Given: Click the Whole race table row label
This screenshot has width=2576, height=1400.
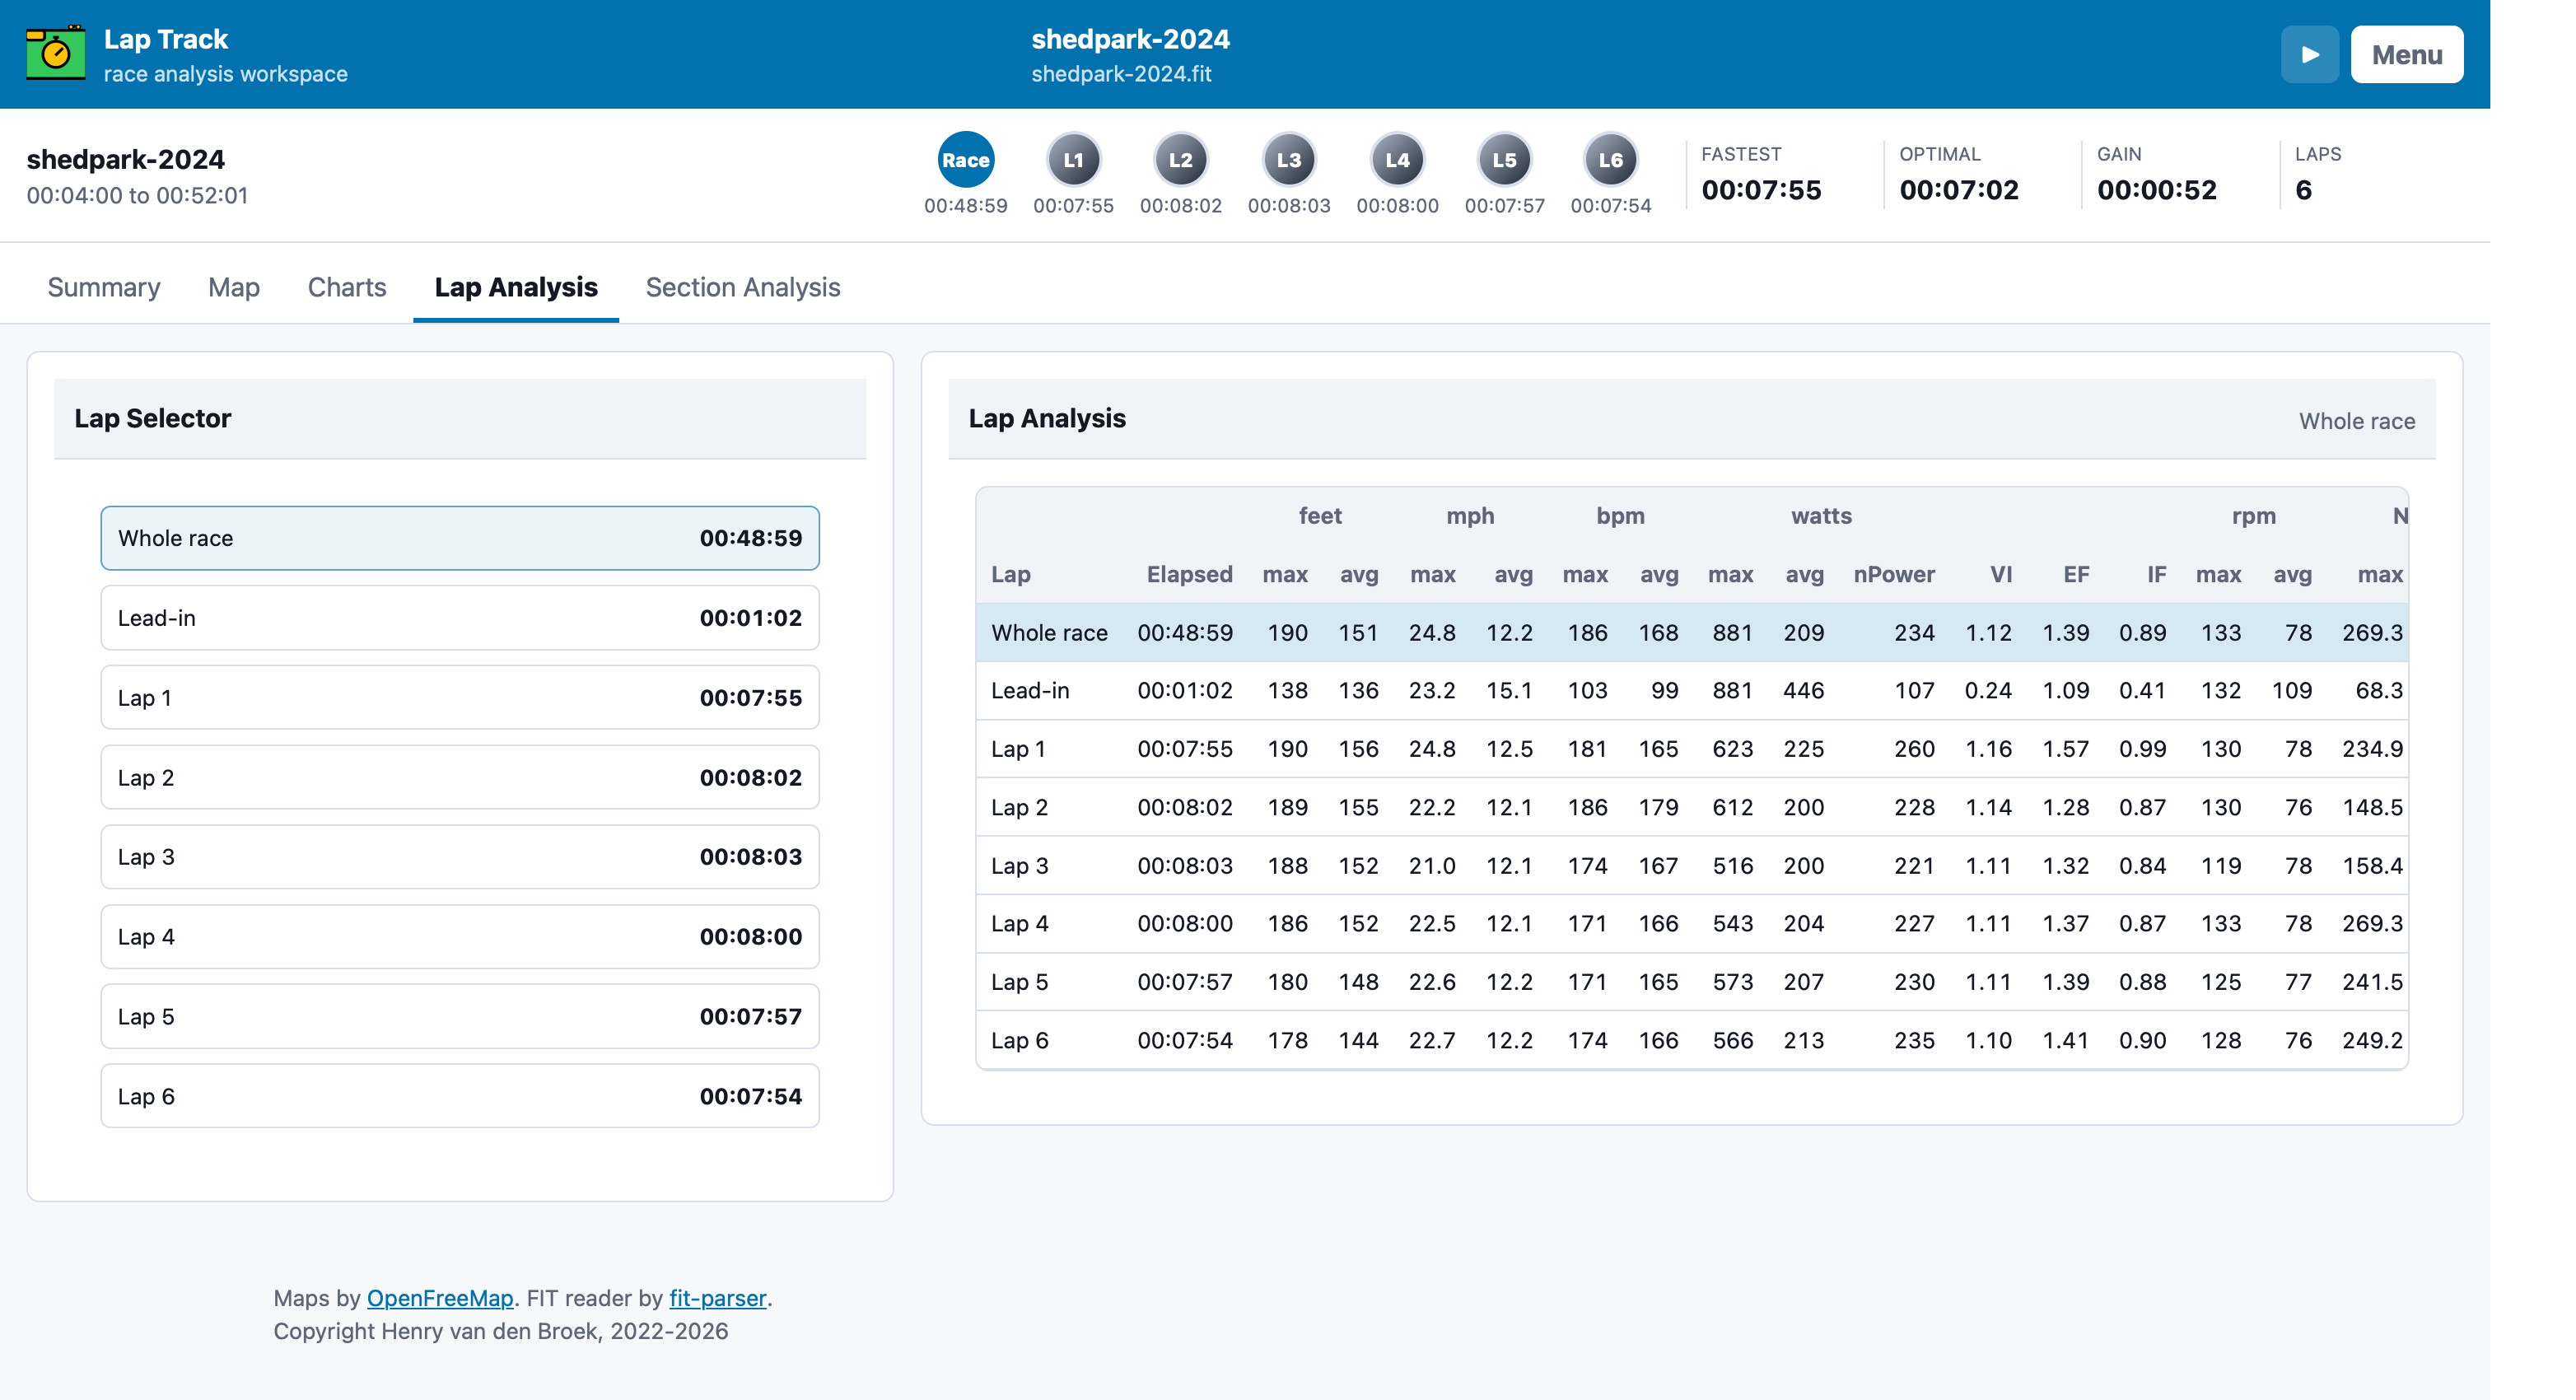Looking at the screenshot, I should 1049,633.
